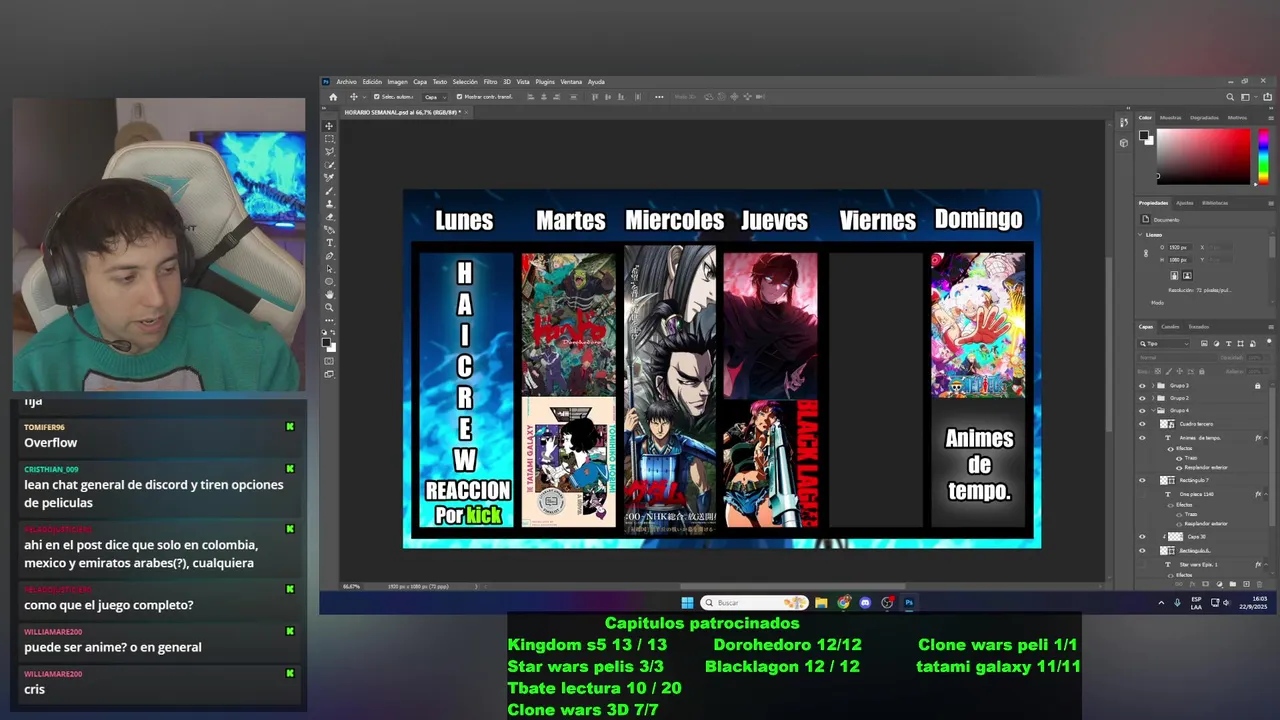Hide the Animes de tempo. text layer

click(1143, 438)
